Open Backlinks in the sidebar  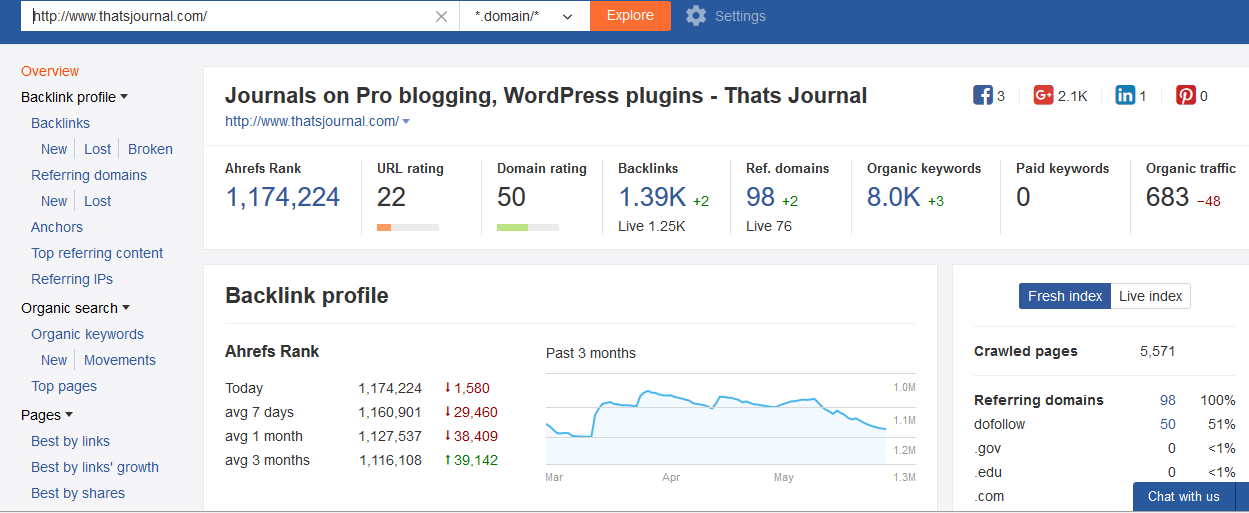[x=60, y=123]
